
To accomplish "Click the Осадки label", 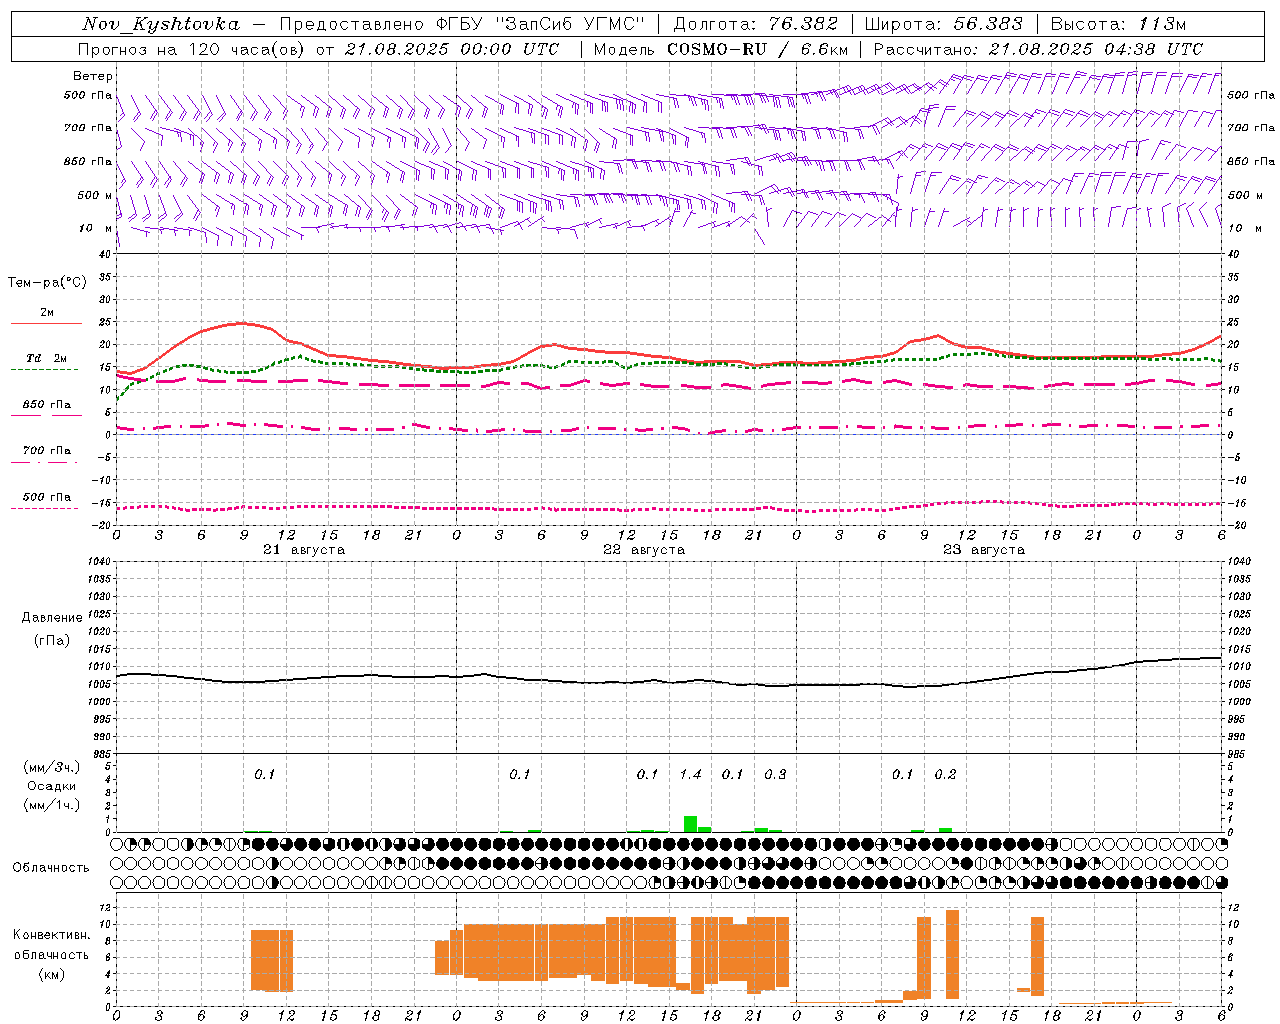I will pyautogui.click(x=52, y=786).
